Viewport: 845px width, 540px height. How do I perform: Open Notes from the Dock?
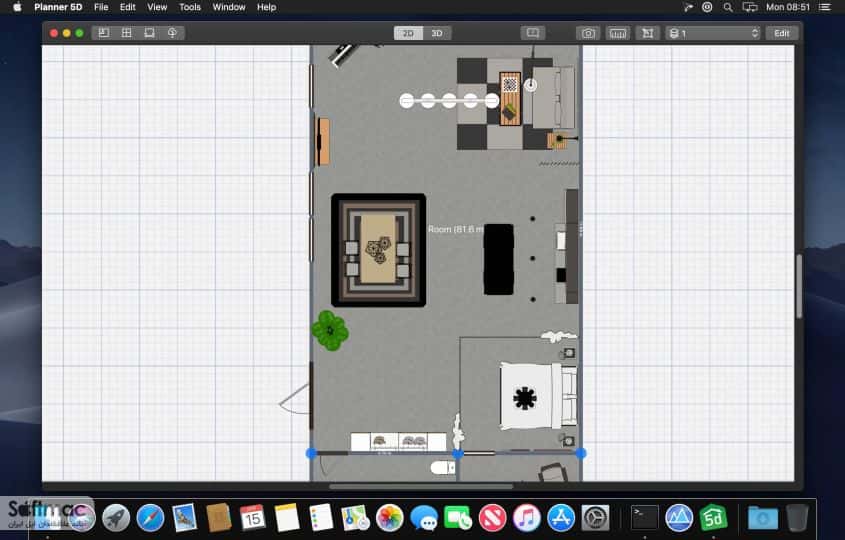pos(287,517)
